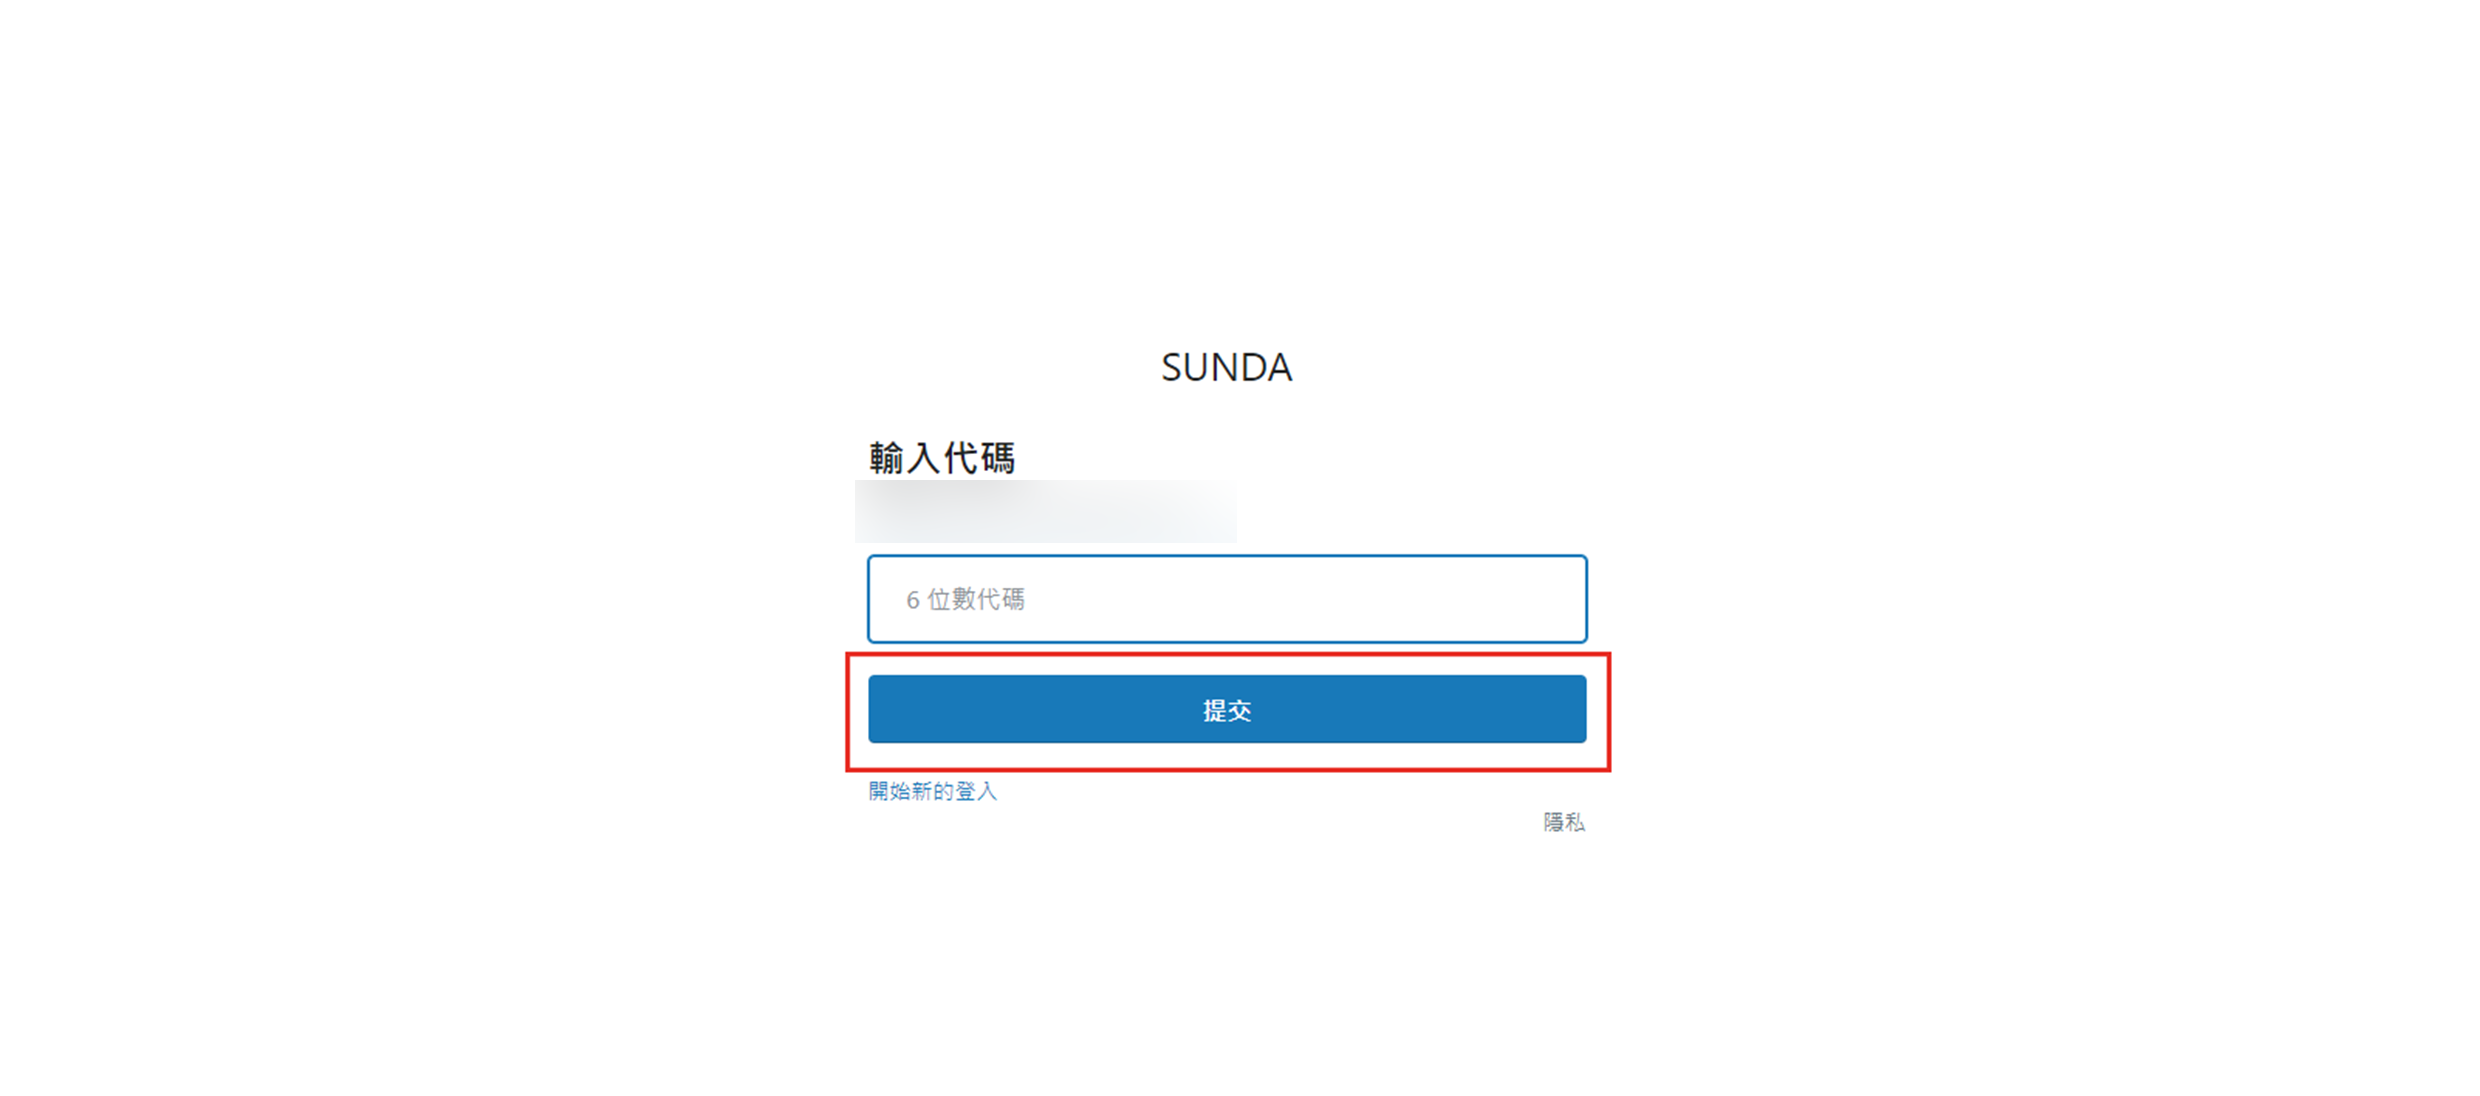View the privacy page via 隱私
The height and width of the screenshot is (1096, 2480).
[1563, 822]
